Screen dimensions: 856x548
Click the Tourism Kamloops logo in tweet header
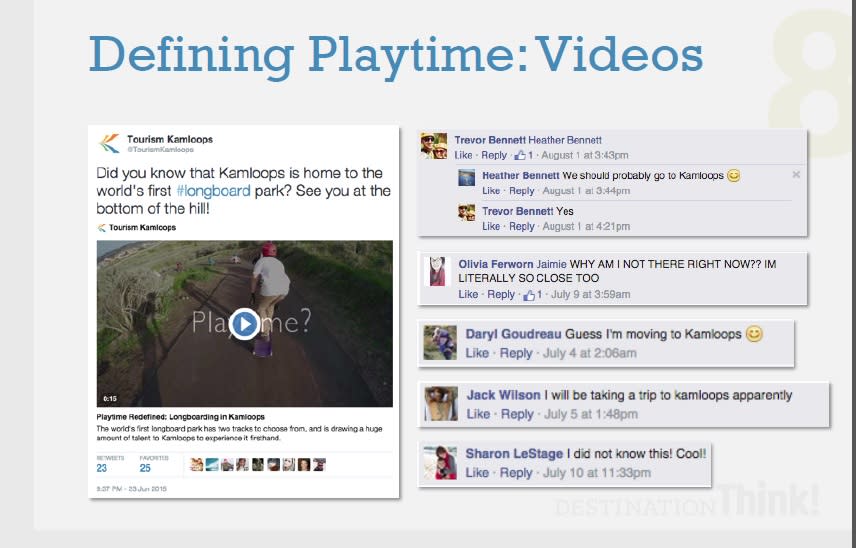pyautogui.click(x=109, y=143)
